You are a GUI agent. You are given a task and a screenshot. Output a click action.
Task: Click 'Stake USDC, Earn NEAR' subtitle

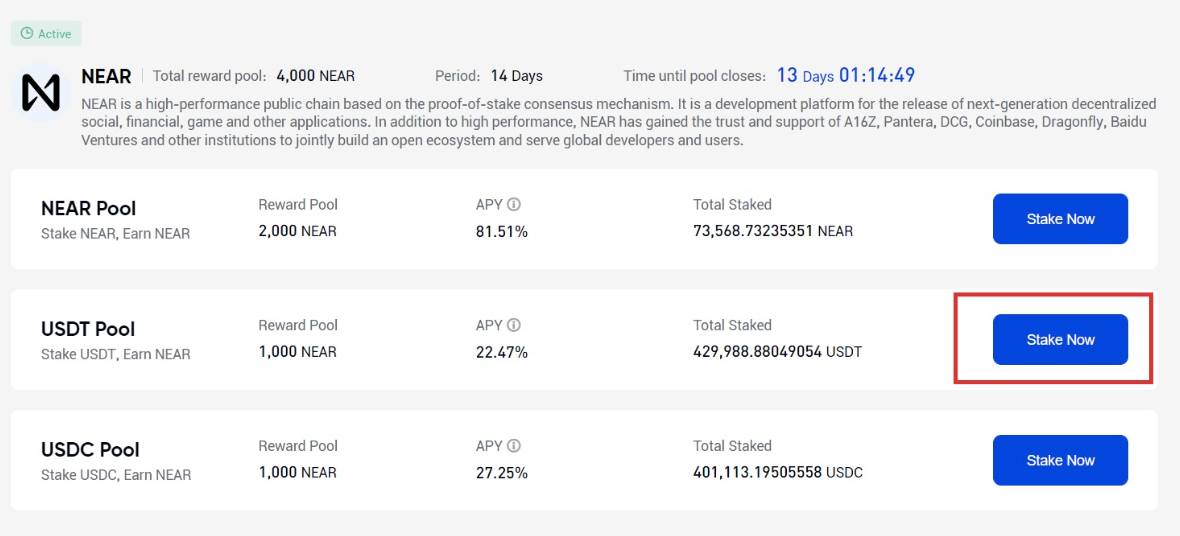pyautogui.click(x=116, y=475)
